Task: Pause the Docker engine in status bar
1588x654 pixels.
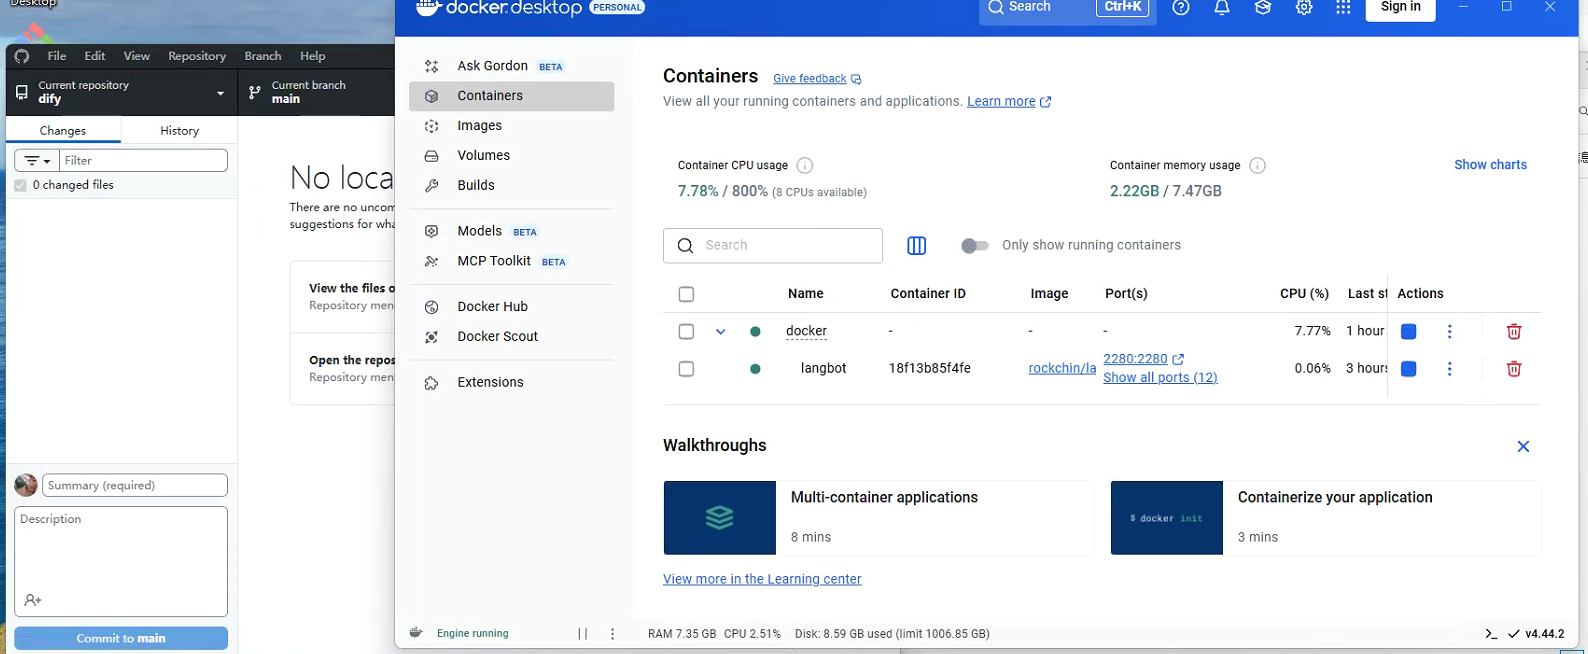Action: 583,634
